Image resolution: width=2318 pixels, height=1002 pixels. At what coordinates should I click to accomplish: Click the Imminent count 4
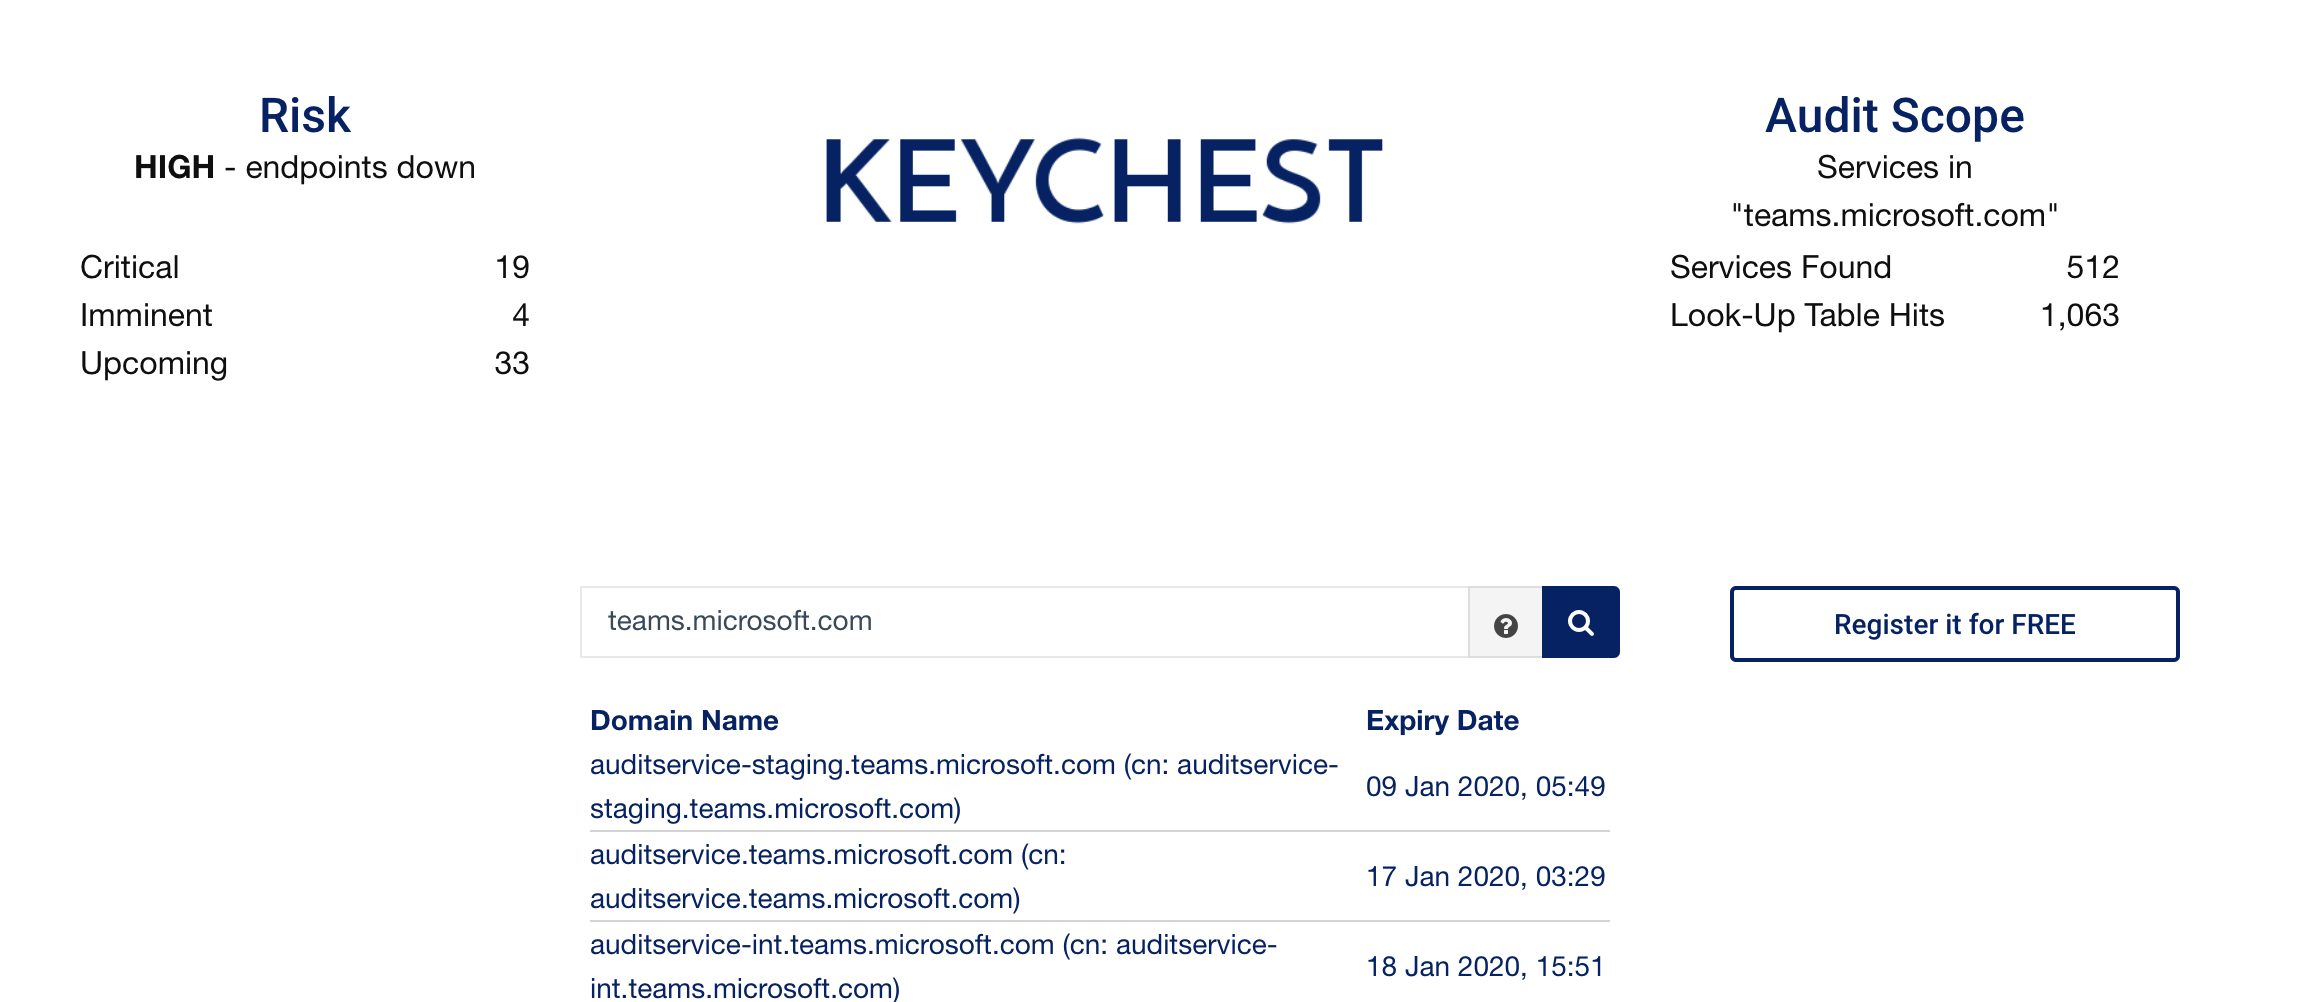[520, 315]
